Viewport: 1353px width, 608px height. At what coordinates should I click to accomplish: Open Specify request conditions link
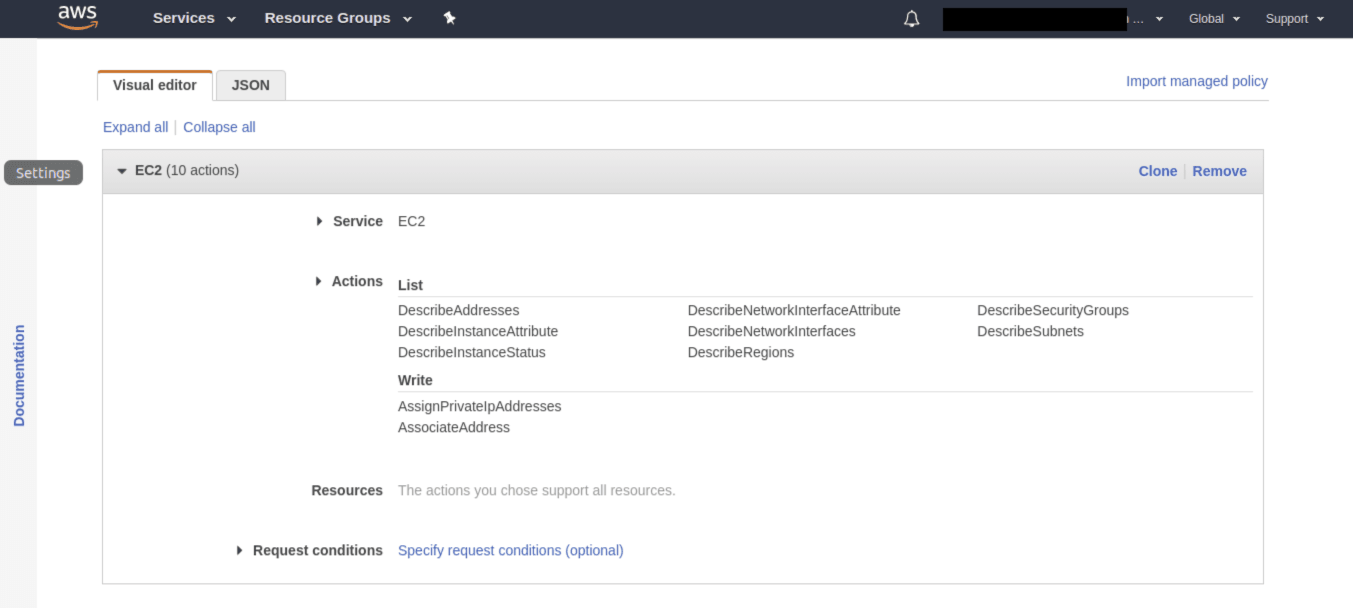[510, 550]
